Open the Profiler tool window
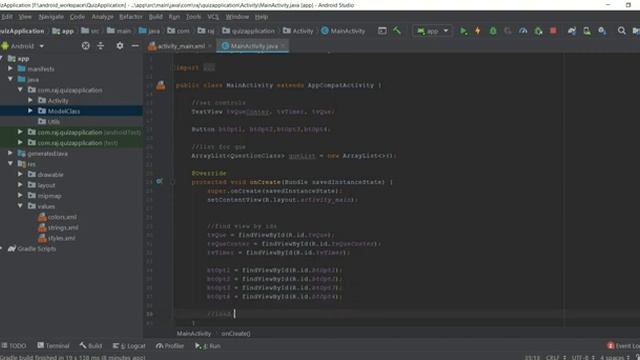The image size is (640, 360). click(x=169, y=346)
